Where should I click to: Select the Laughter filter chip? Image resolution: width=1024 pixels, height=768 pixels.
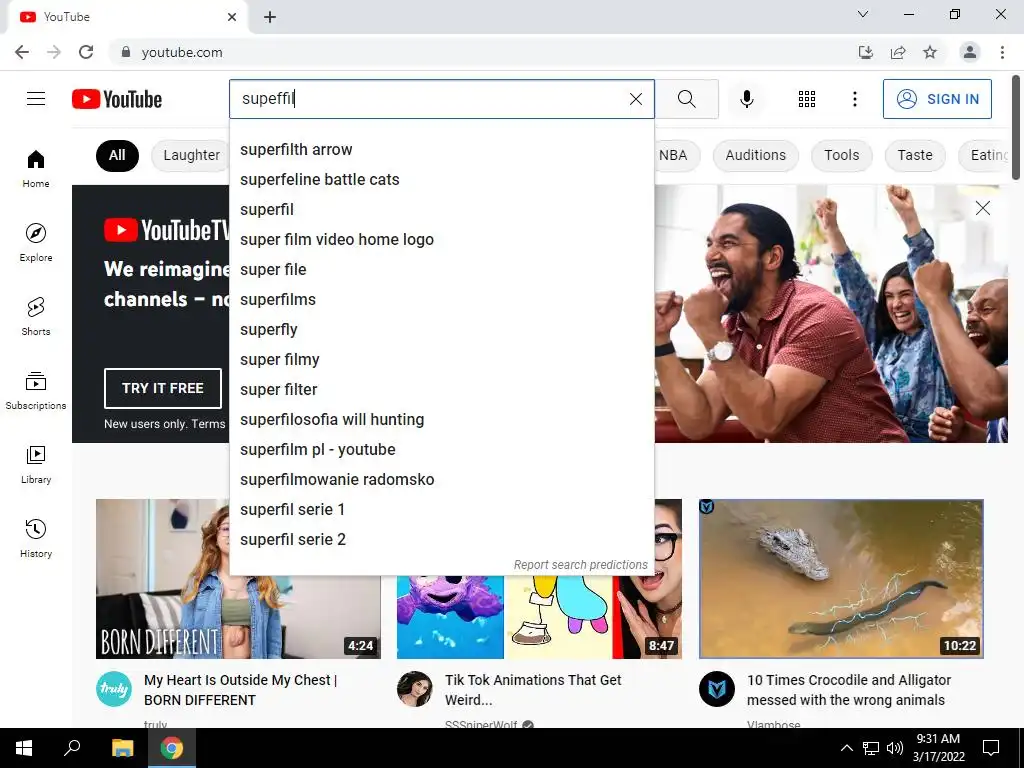click(191, 155)
